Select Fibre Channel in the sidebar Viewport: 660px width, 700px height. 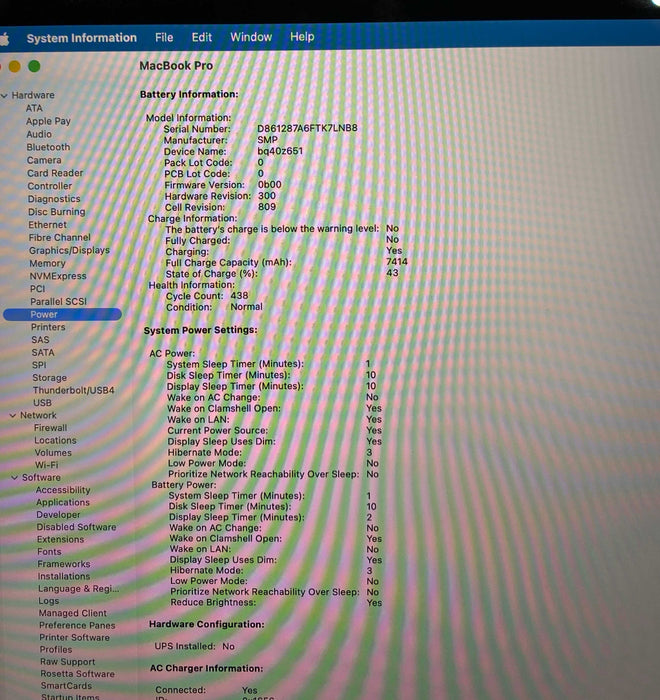(x=59, y=238)
